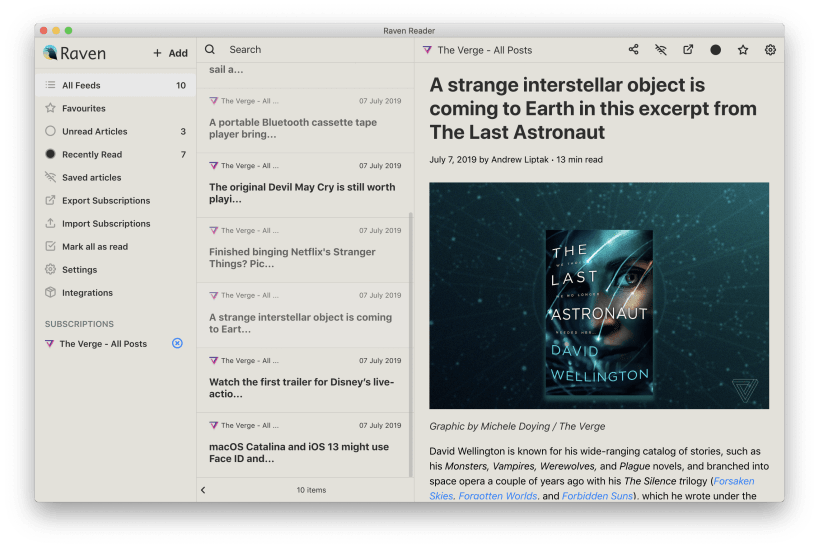Click the search magnifier icon
Screen dimensions: 819x548
(210, 49)
